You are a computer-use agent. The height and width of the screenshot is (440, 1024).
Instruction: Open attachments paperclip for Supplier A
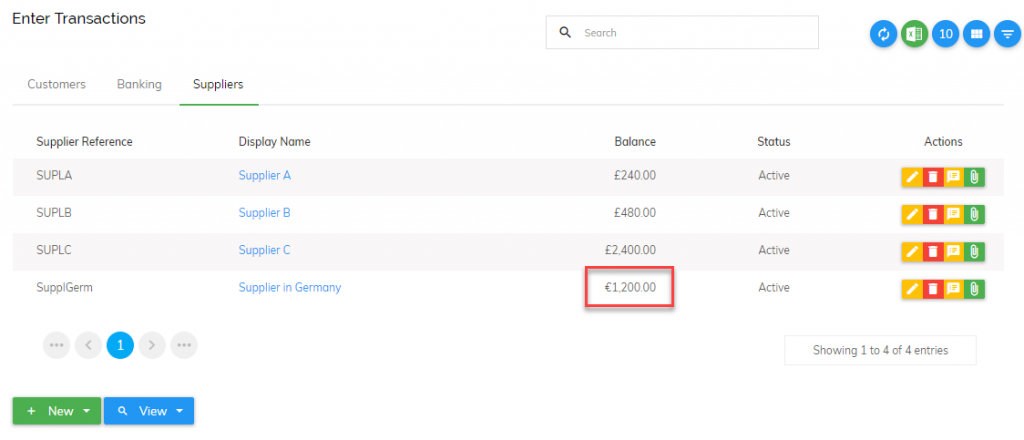[974, 177]
